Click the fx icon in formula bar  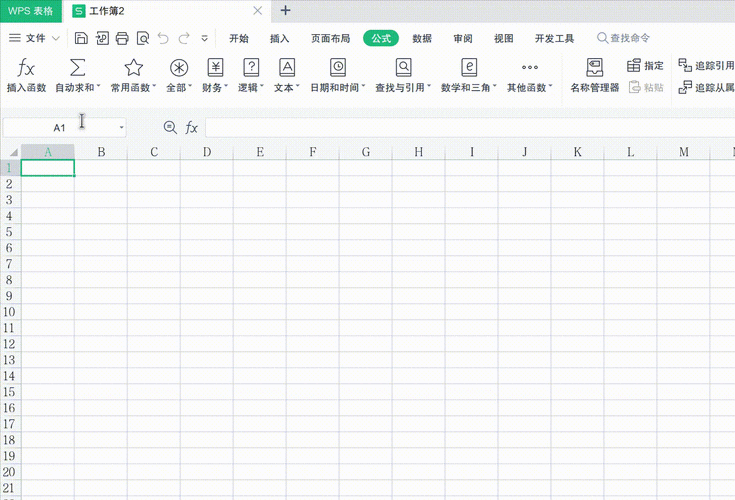click(191, 127)
